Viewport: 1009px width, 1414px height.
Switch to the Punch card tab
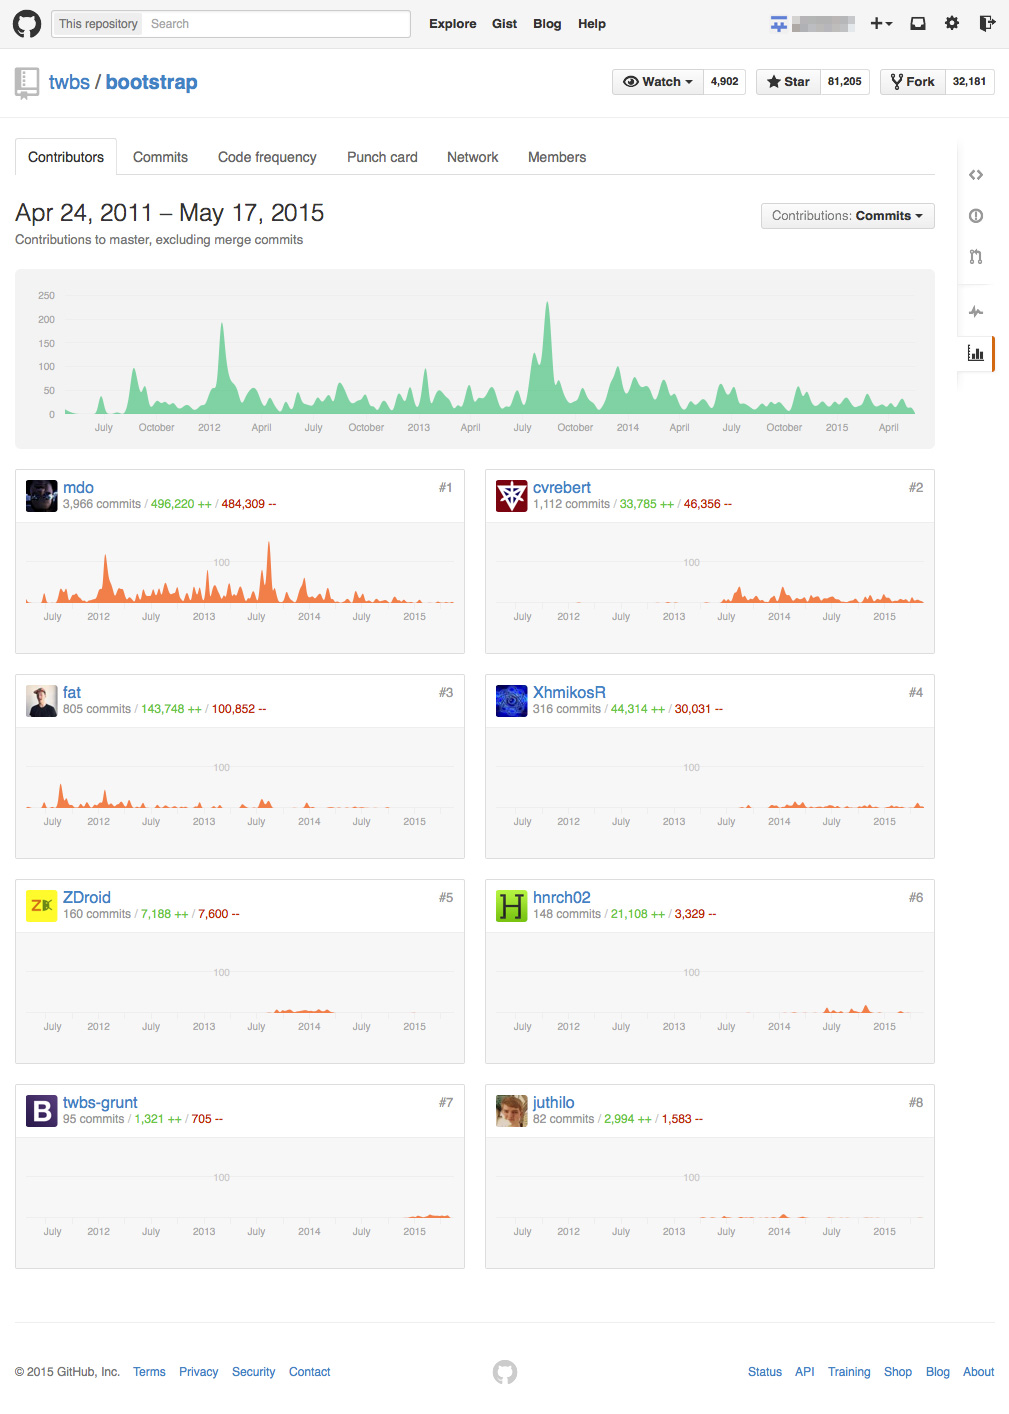pos(381,157)
